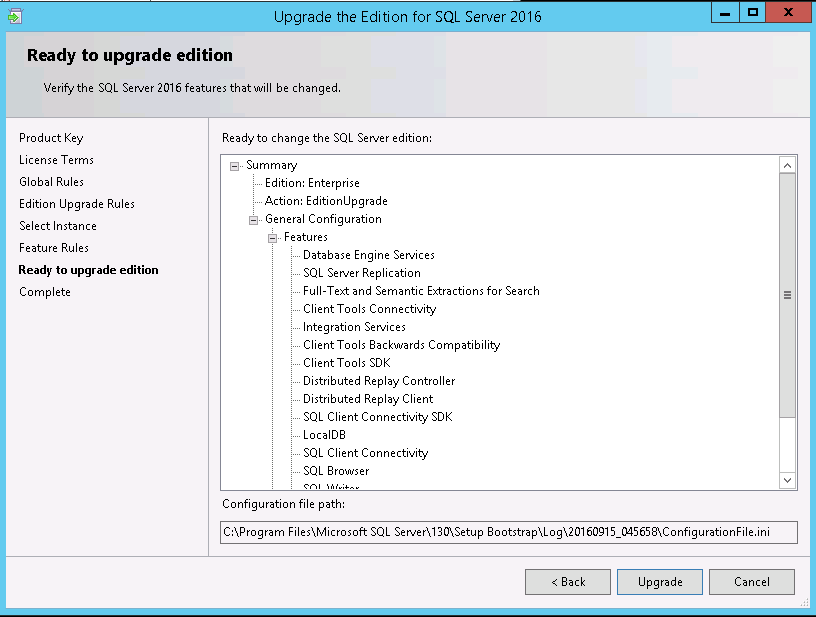
Task: Select Full-Text and Semantic Extractions for Search
Action: point(421,291)
